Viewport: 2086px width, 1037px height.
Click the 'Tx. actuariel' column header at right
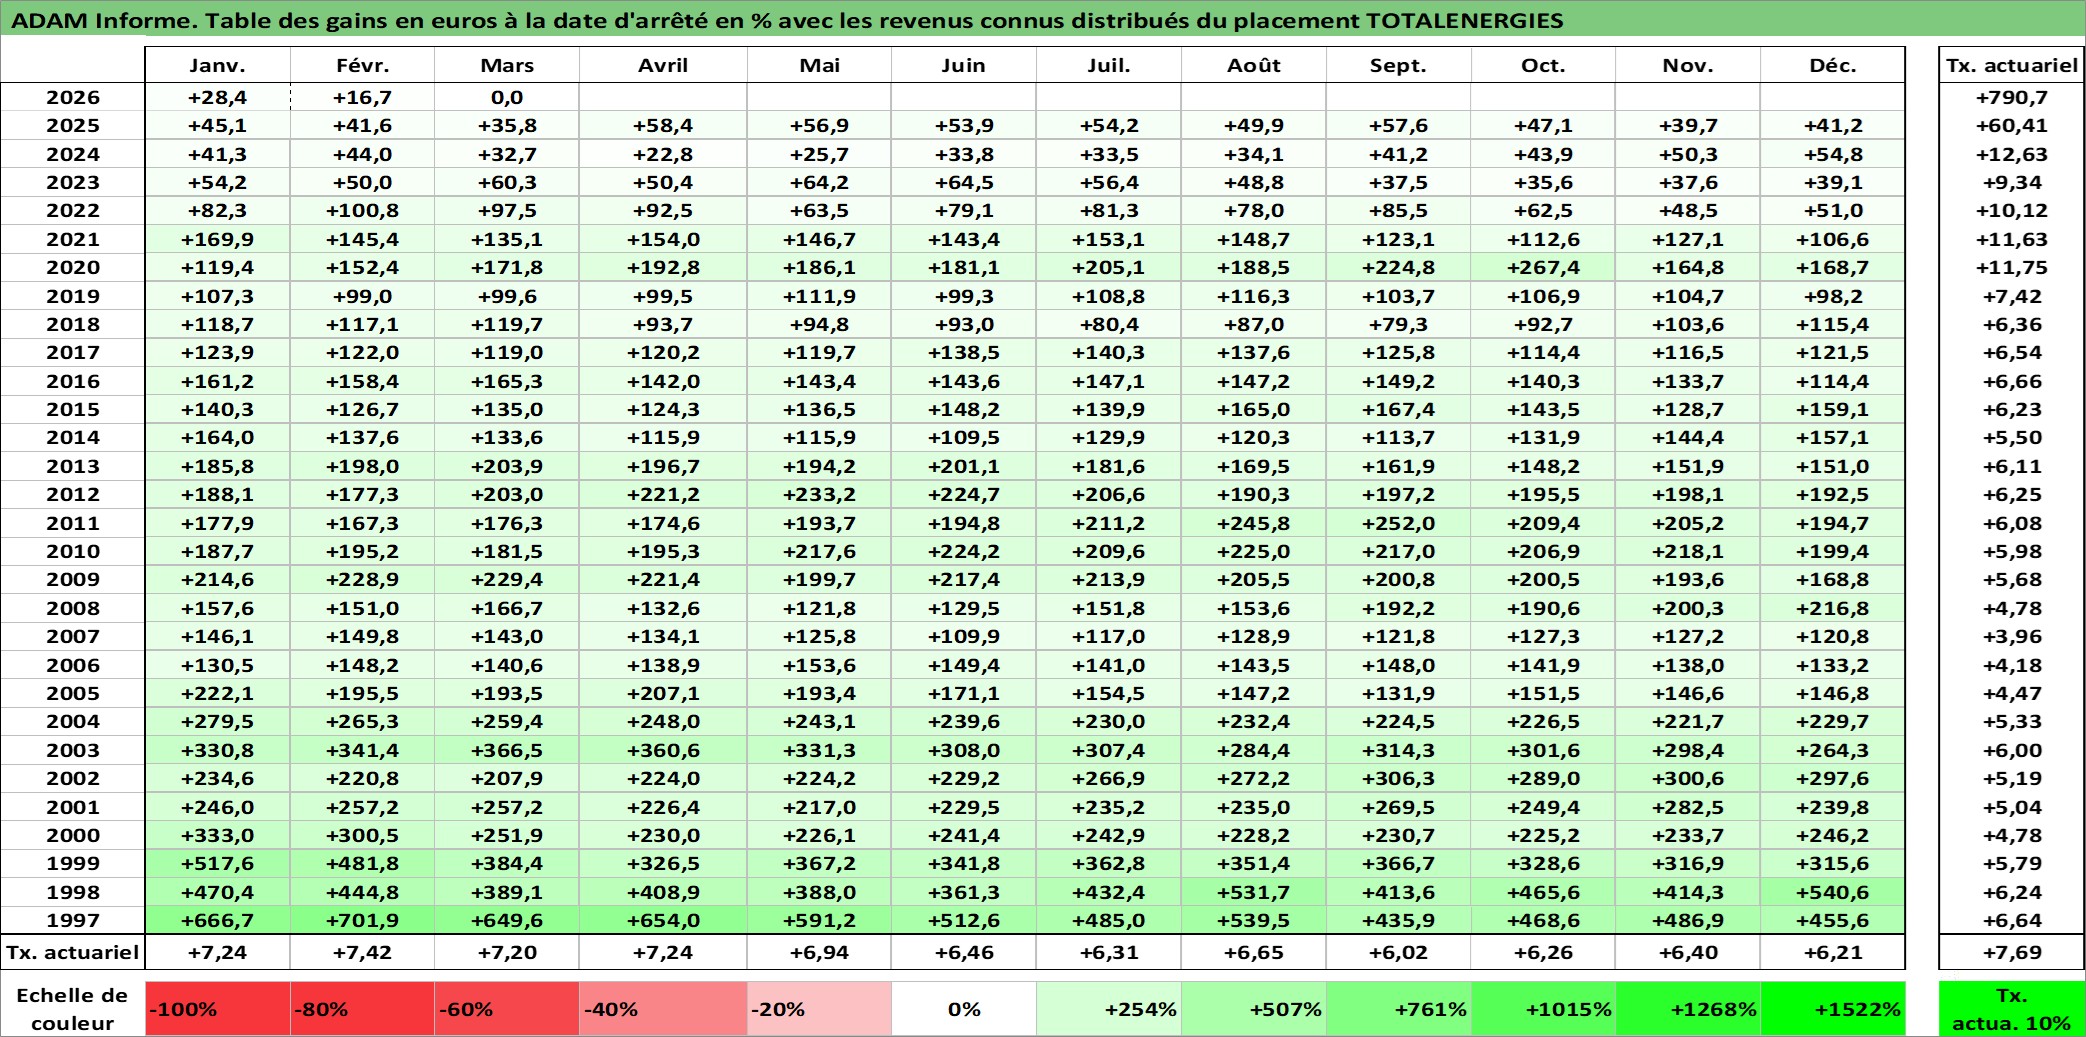(2011, 65)
